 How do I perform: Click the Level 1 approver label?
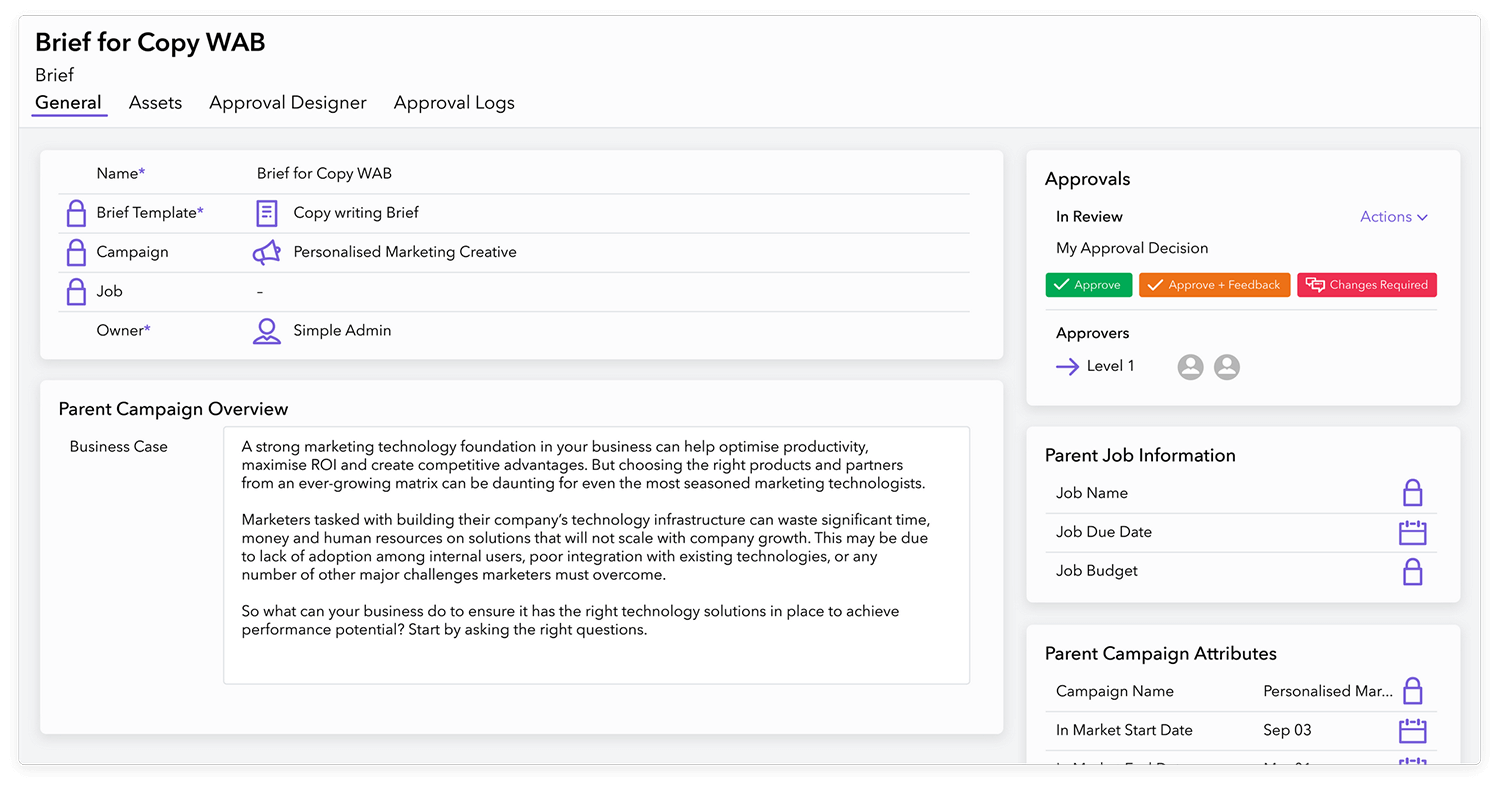click(x=1110, y=367)
